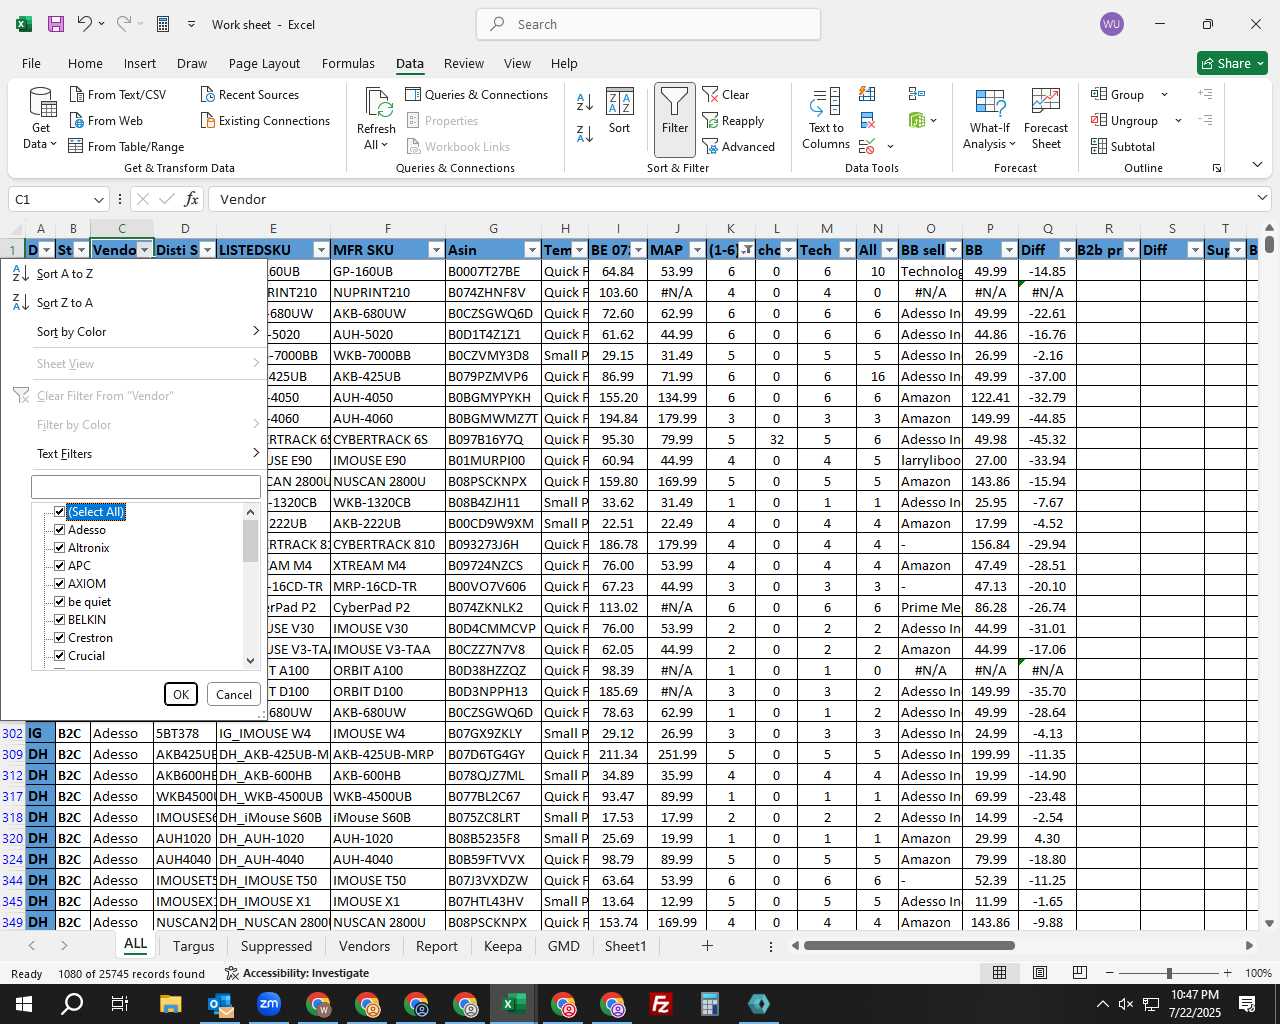Toggle Crestron checkbox

pos(60,638)
